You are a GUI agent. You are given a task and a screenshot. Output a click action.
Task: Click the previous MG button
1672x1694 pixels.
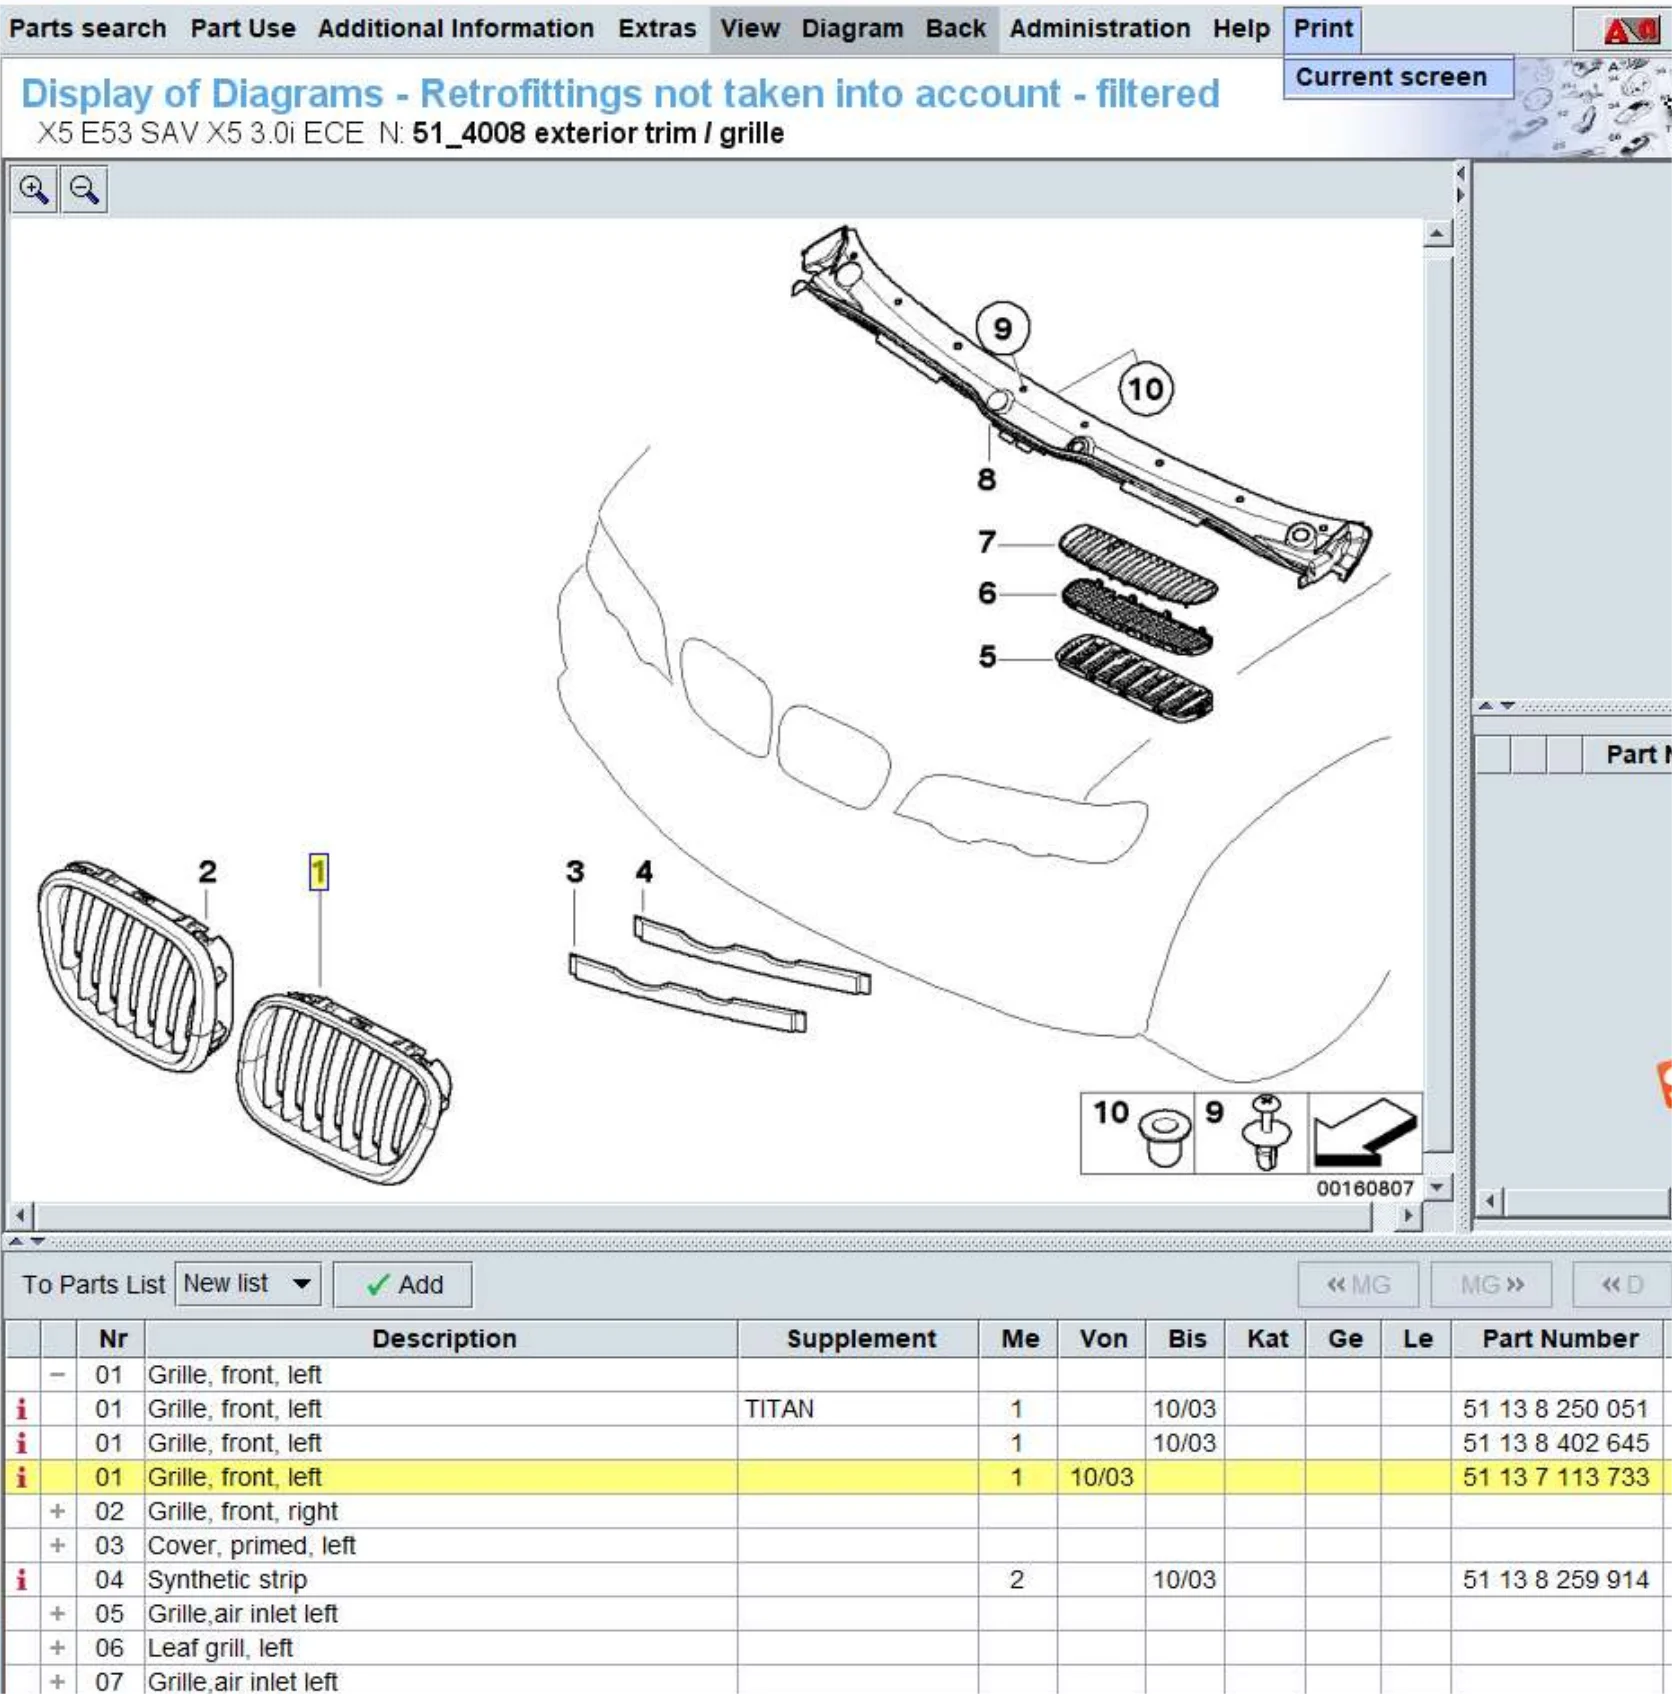(x=1358, y=1284)
